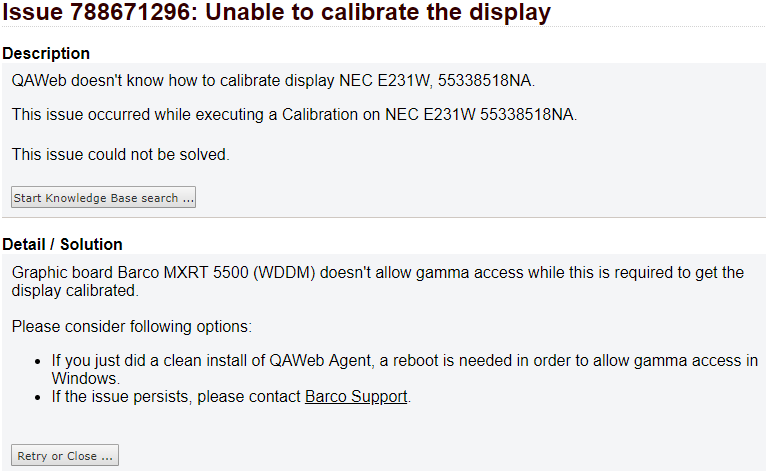This screenshot has width=766, height=471.
Task: Click the bullet marker before clean install tip
Action: coord(38,361)
